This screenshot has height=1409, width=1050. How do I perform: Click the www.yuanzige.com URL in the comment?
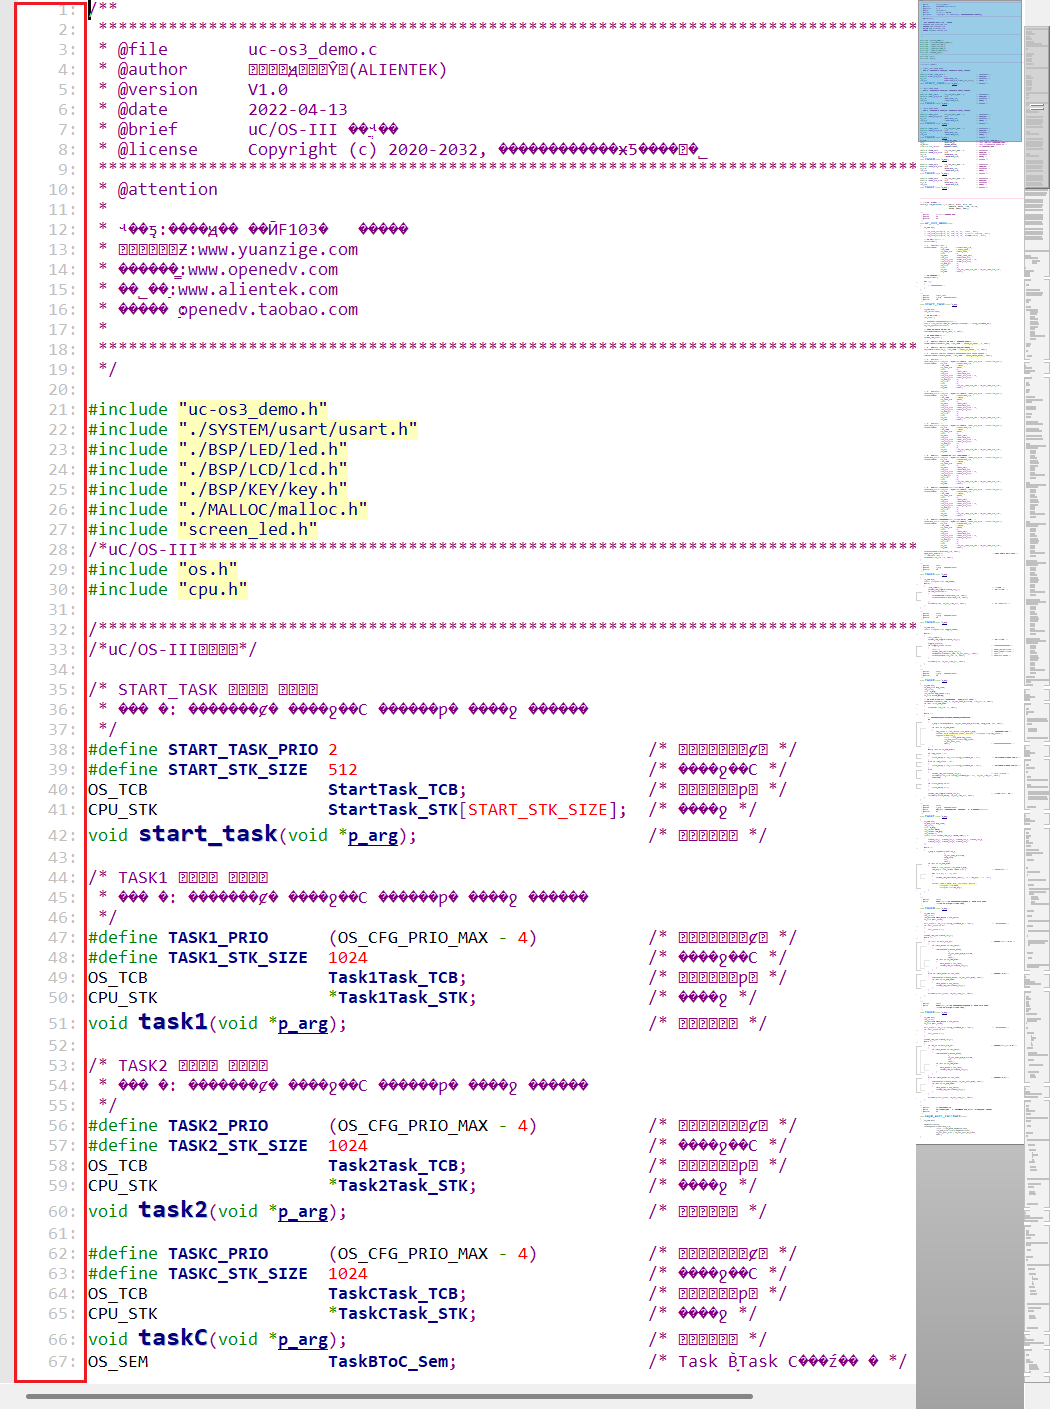(x=278, y=249)
